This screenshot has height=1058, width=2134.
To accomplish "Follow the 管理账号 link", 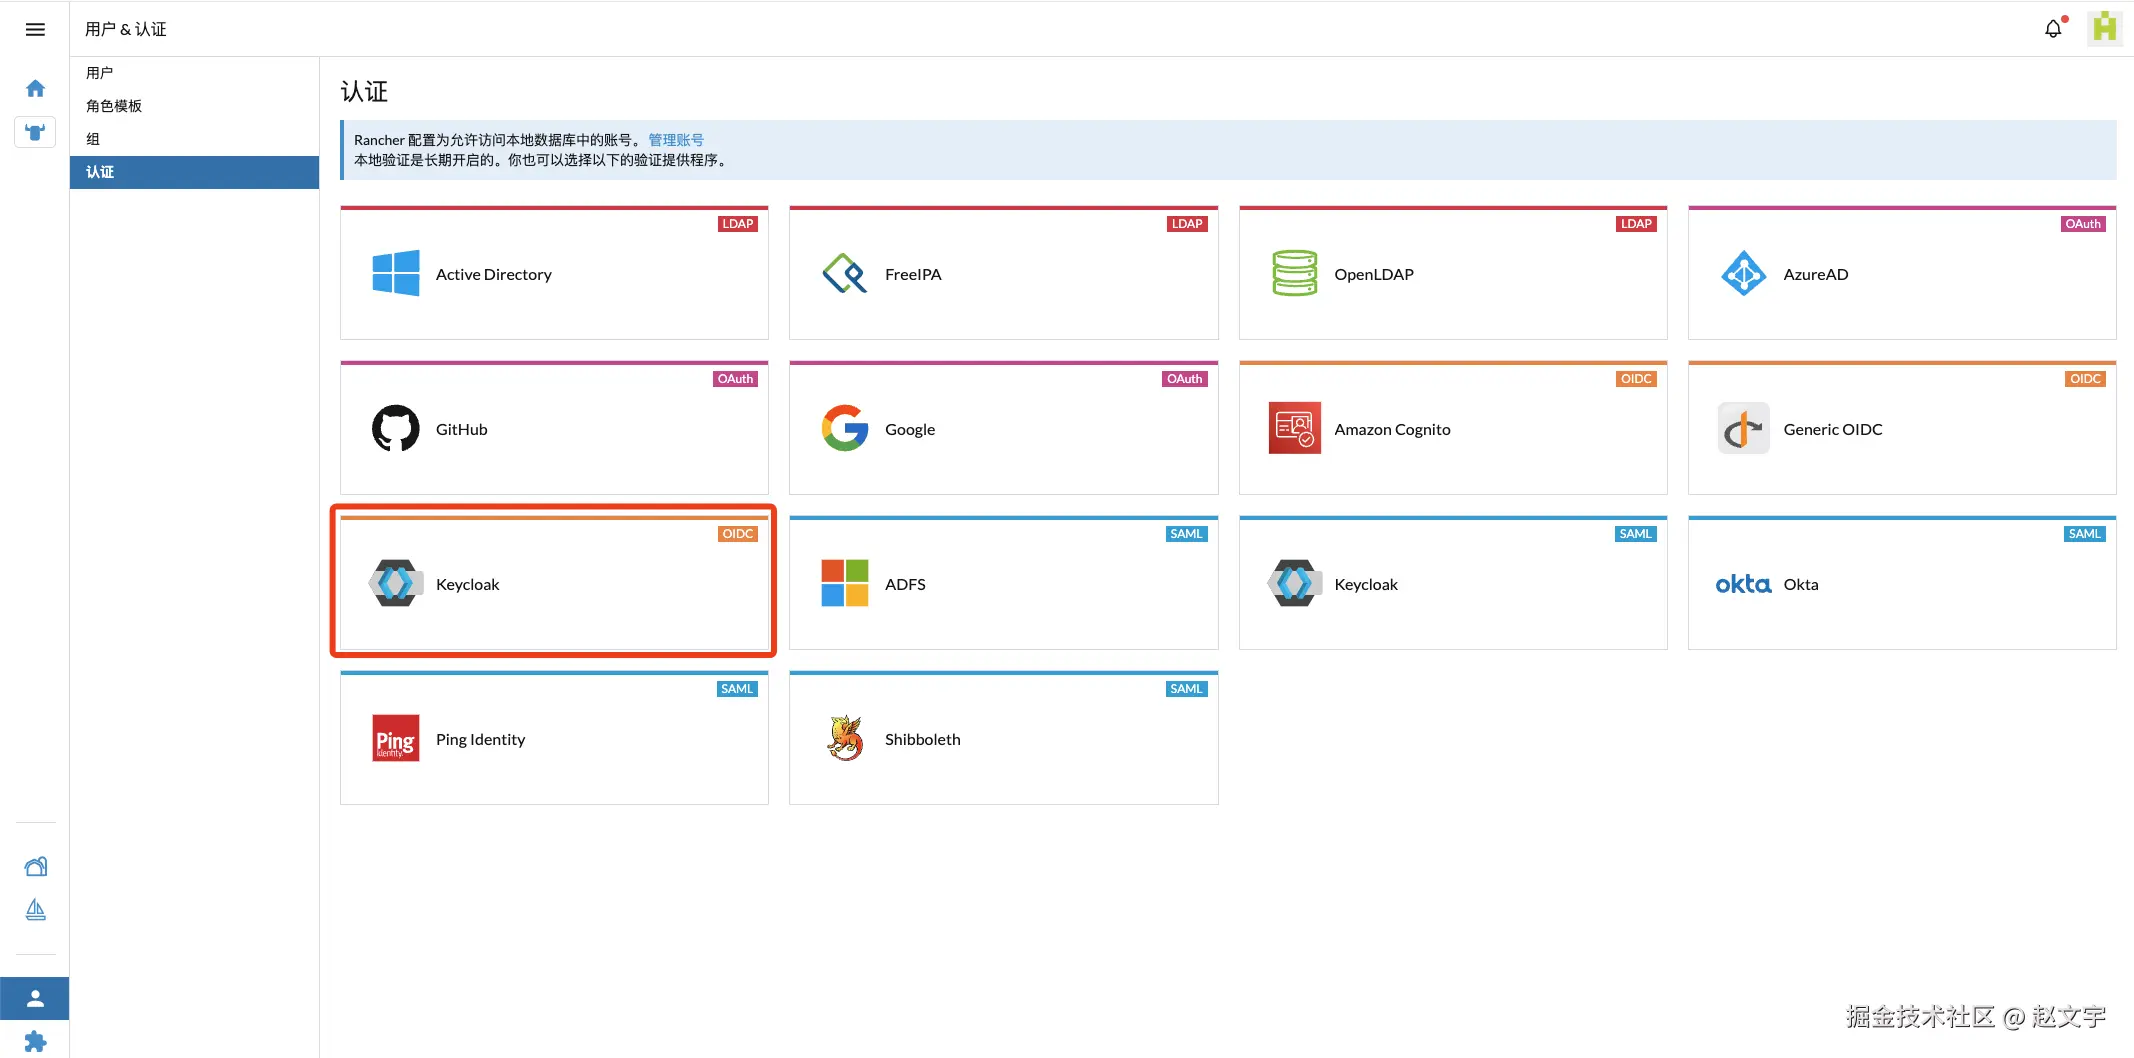I will coord(676,140).
